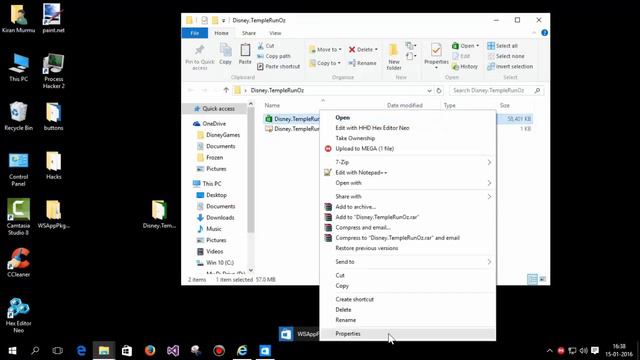Click Copy path in the ribbon
Screen dimensions: 640x360
coord(274,56)
